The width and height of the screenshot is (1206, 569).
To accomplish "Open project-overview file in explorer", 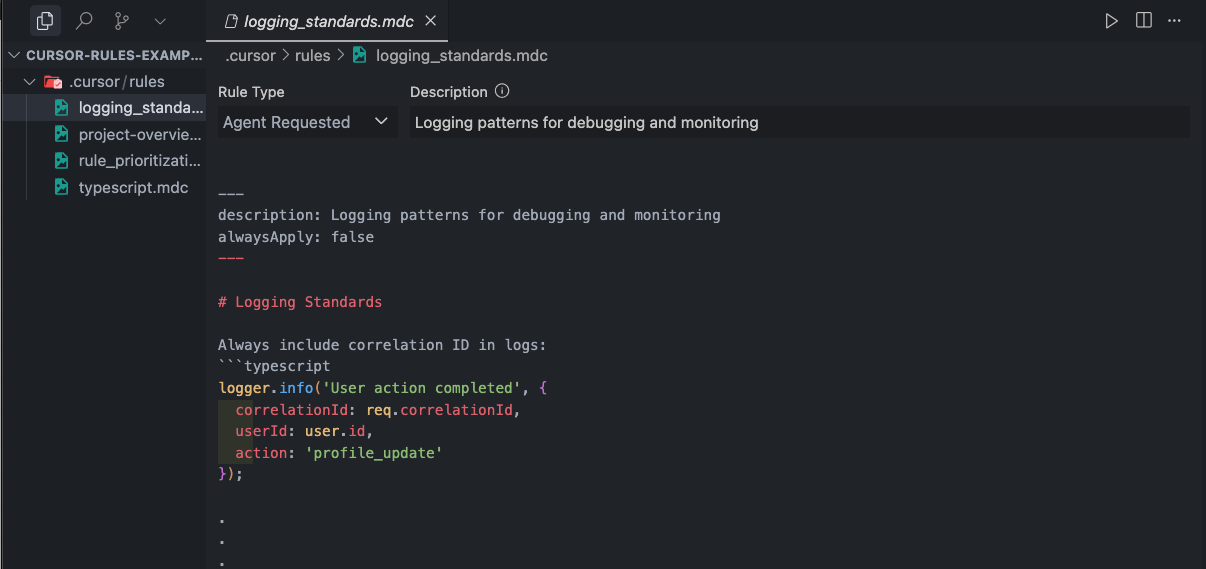I will (139, 134).
